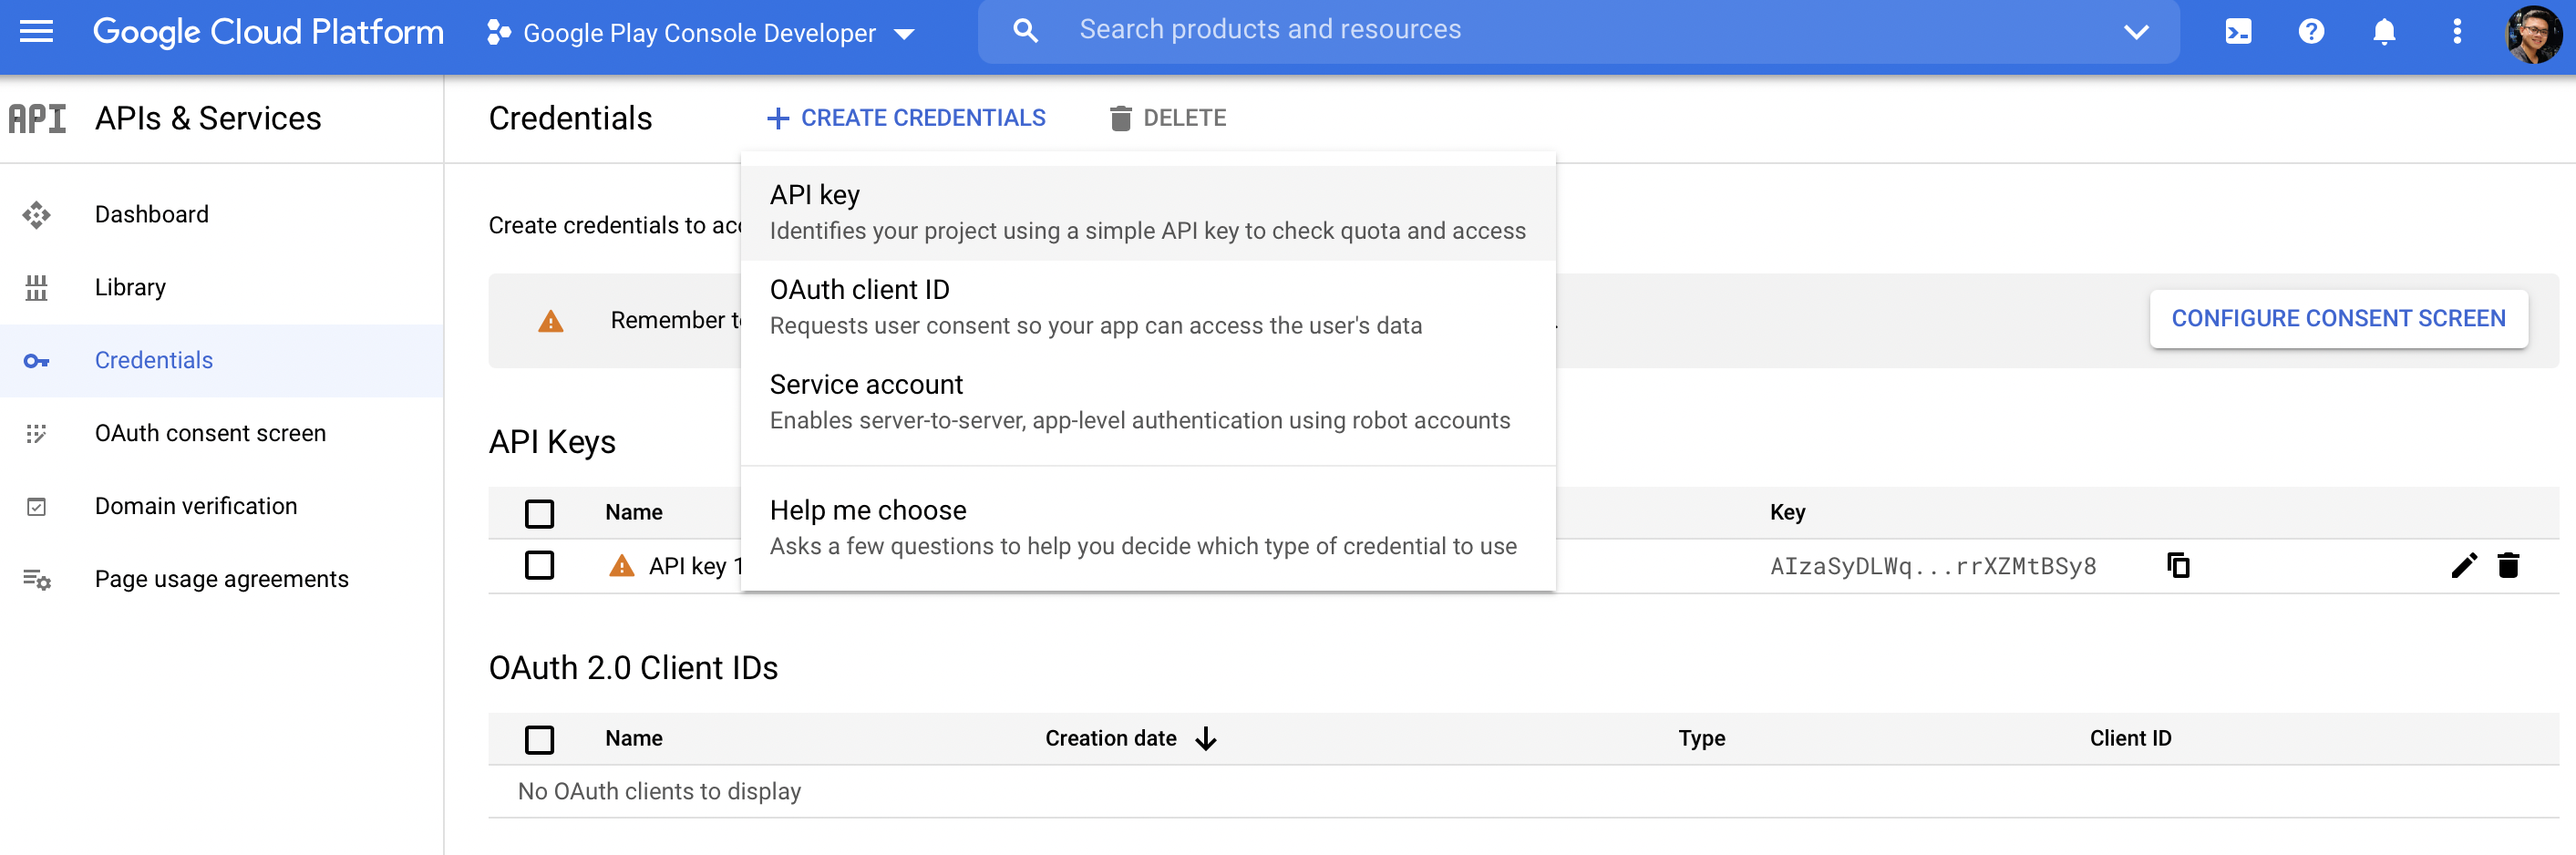Click the OAuth table Name column header
Screen dimensions: 2576x855
tap(634, 738)
